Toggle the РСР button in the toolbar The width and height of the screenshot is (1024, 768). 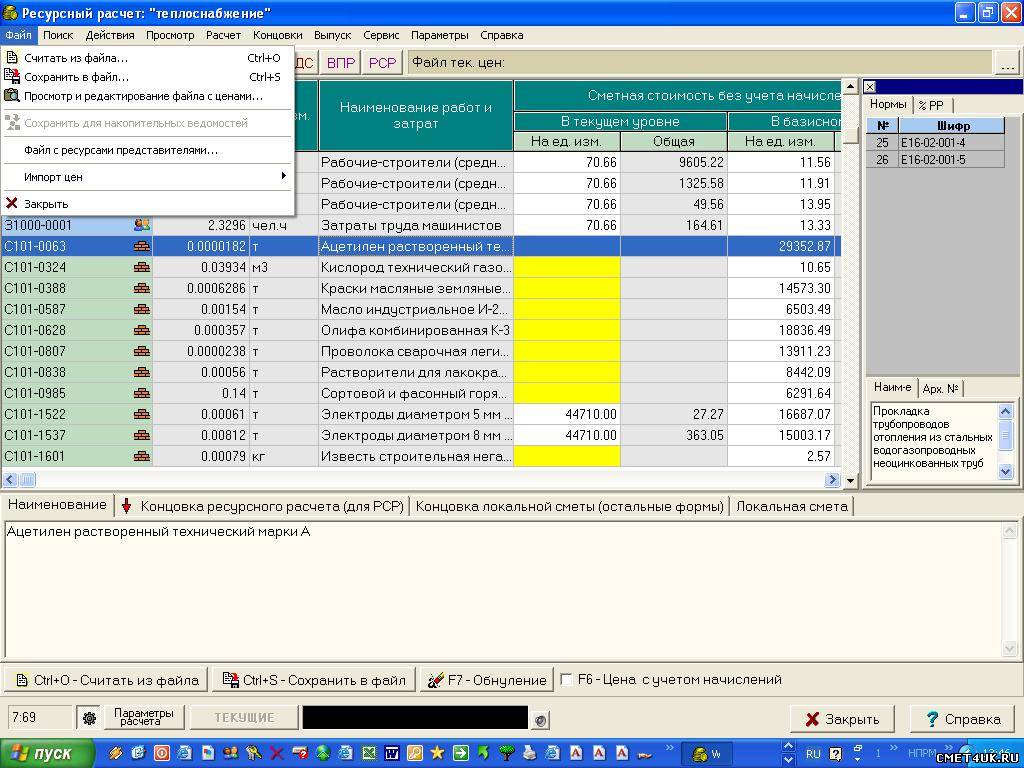click(x=382, y=63)
